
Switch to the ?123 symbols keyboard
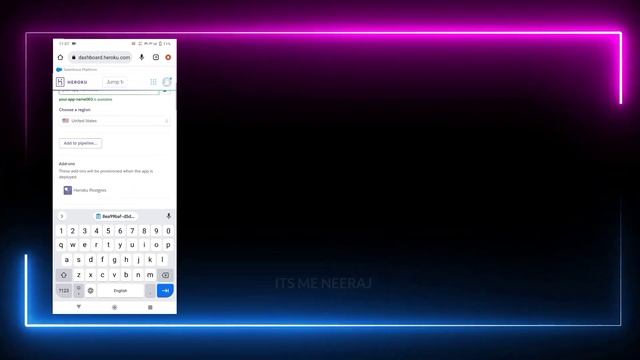64,291
